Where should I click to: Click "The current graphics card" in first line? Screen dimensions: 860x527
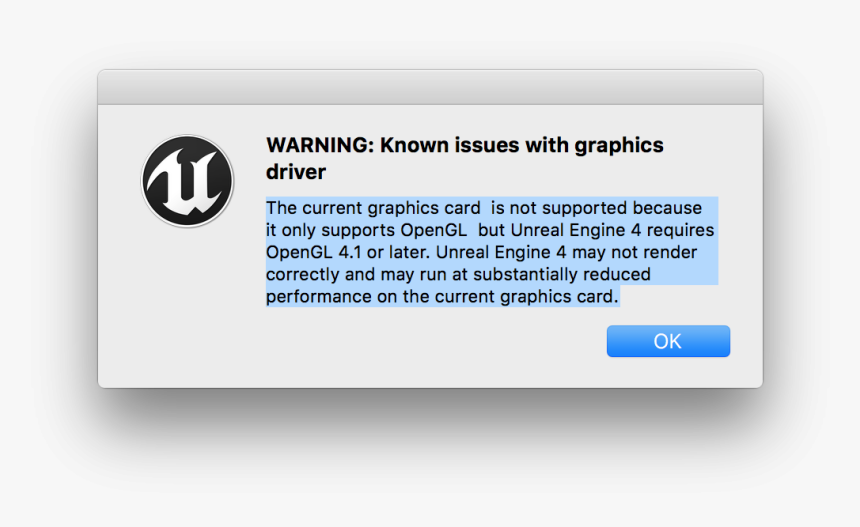(373, 208)
